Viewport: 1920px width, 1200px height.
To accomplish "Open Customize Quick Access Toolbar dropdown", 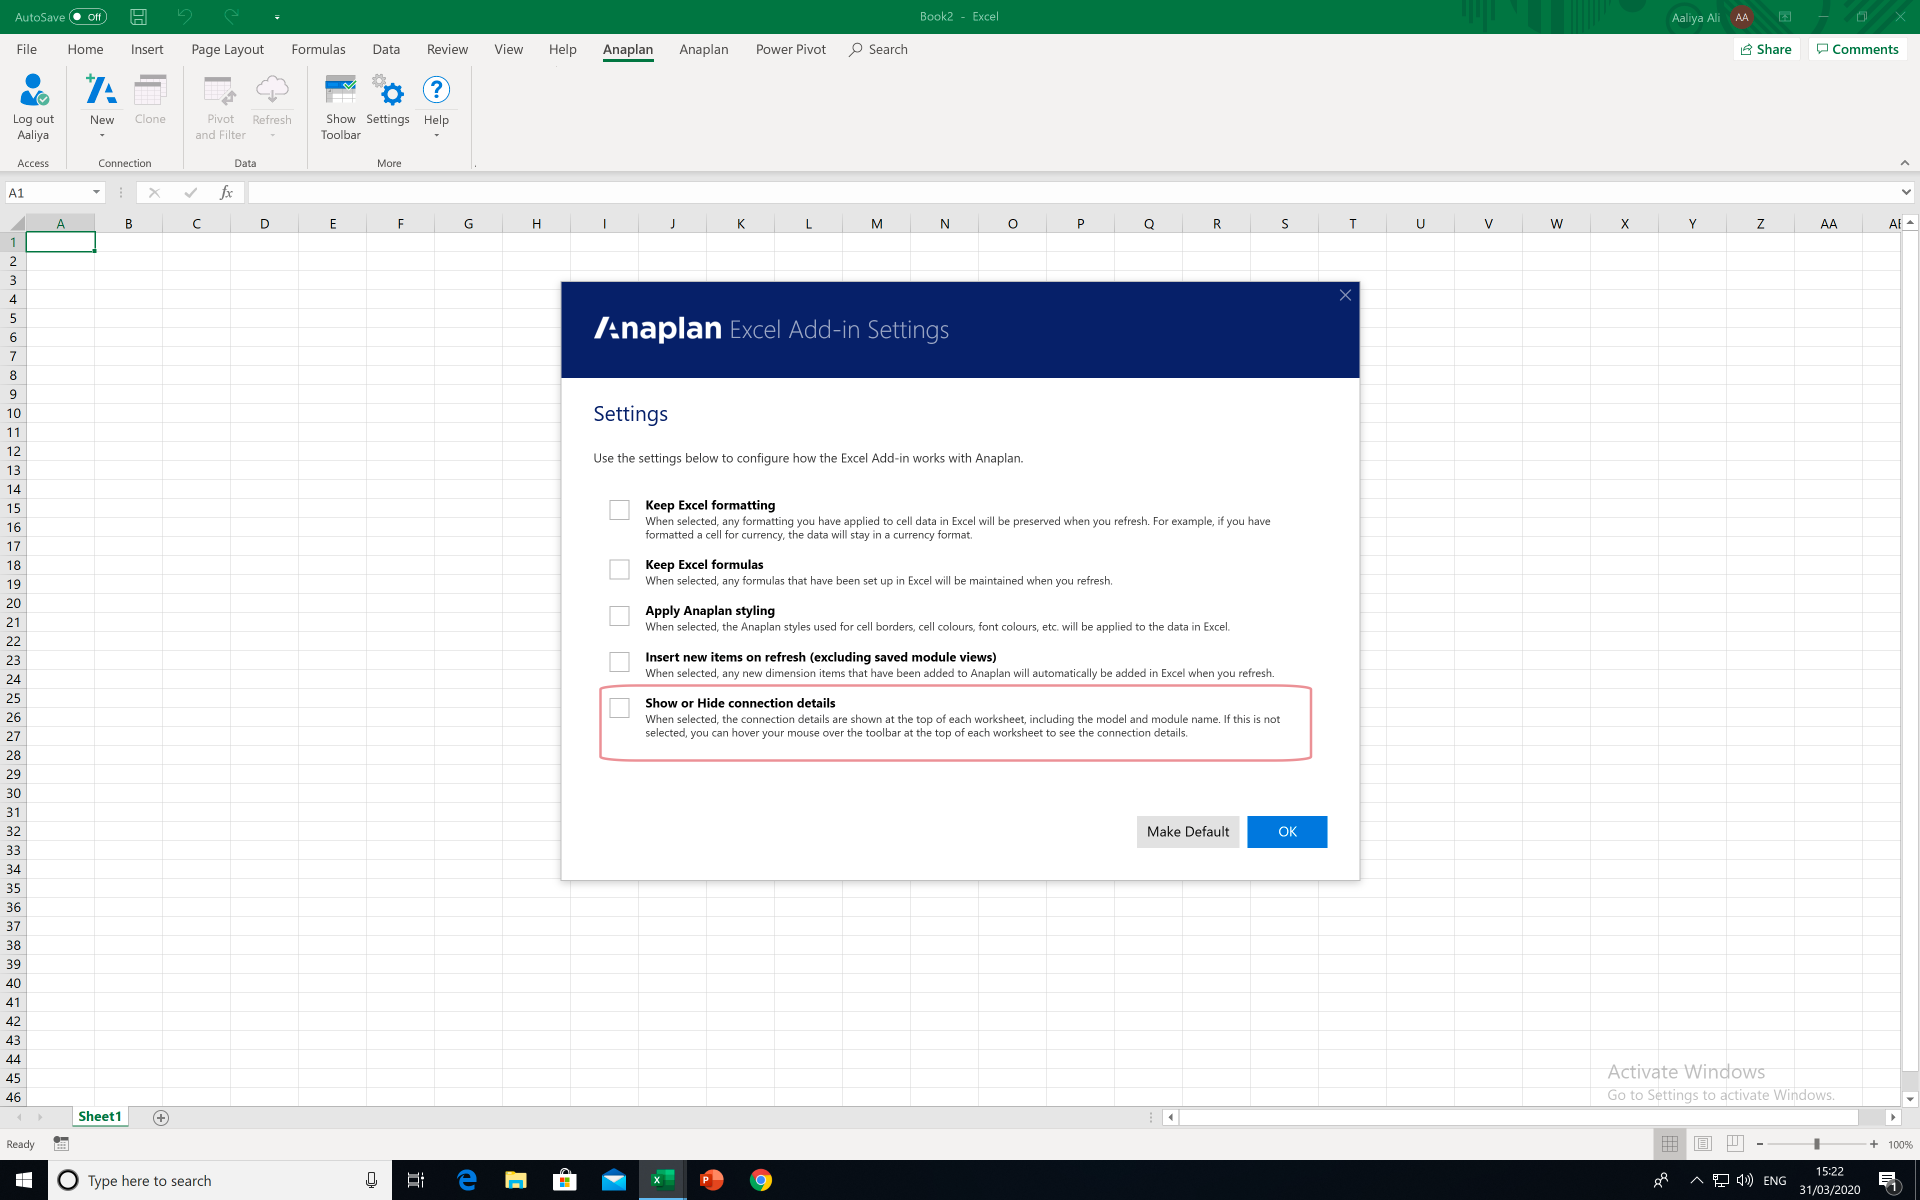I will [x=277, y=17].
